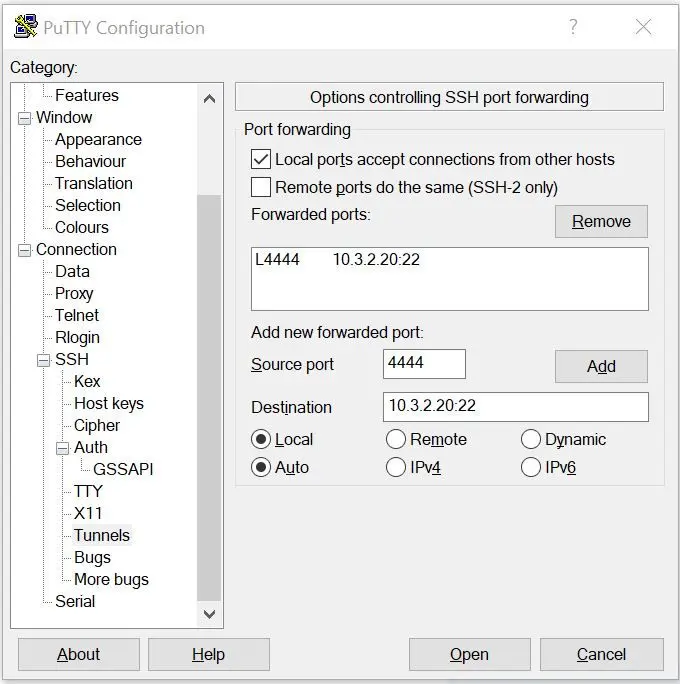Click the Help button
The height and width of the screenshot is (684, 680).
[209, 654]
